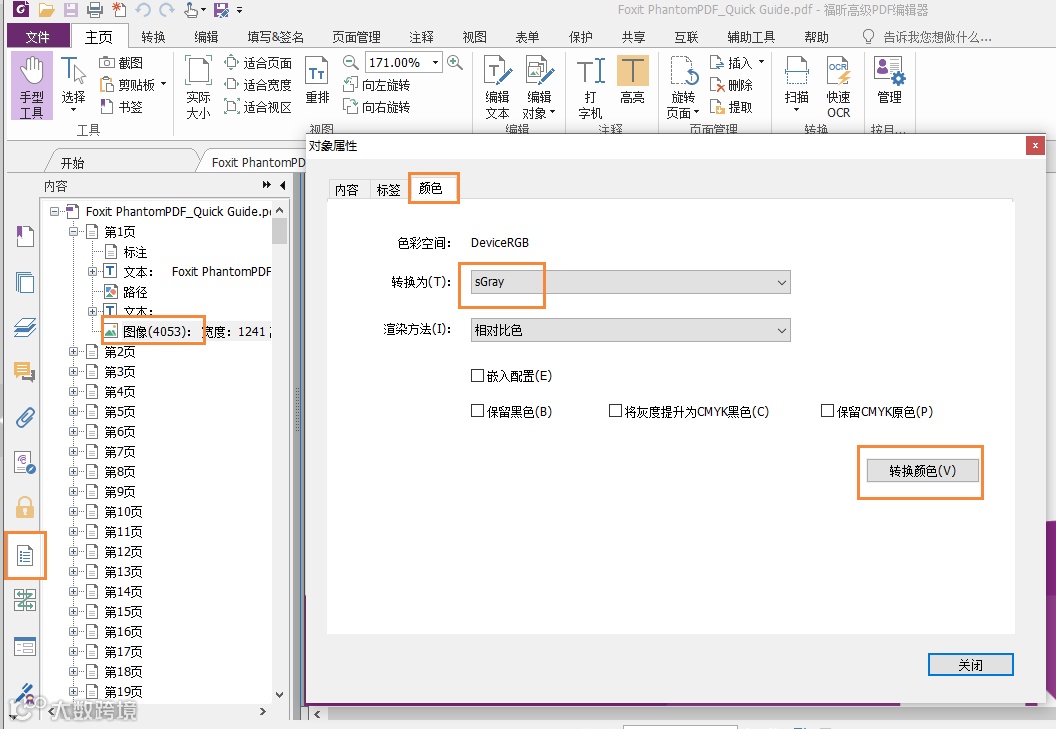Check Preserve CMYK Primaries (保留CMYK原色) checkbox
The image size is (1056, 729).
[x=828, y=411]
